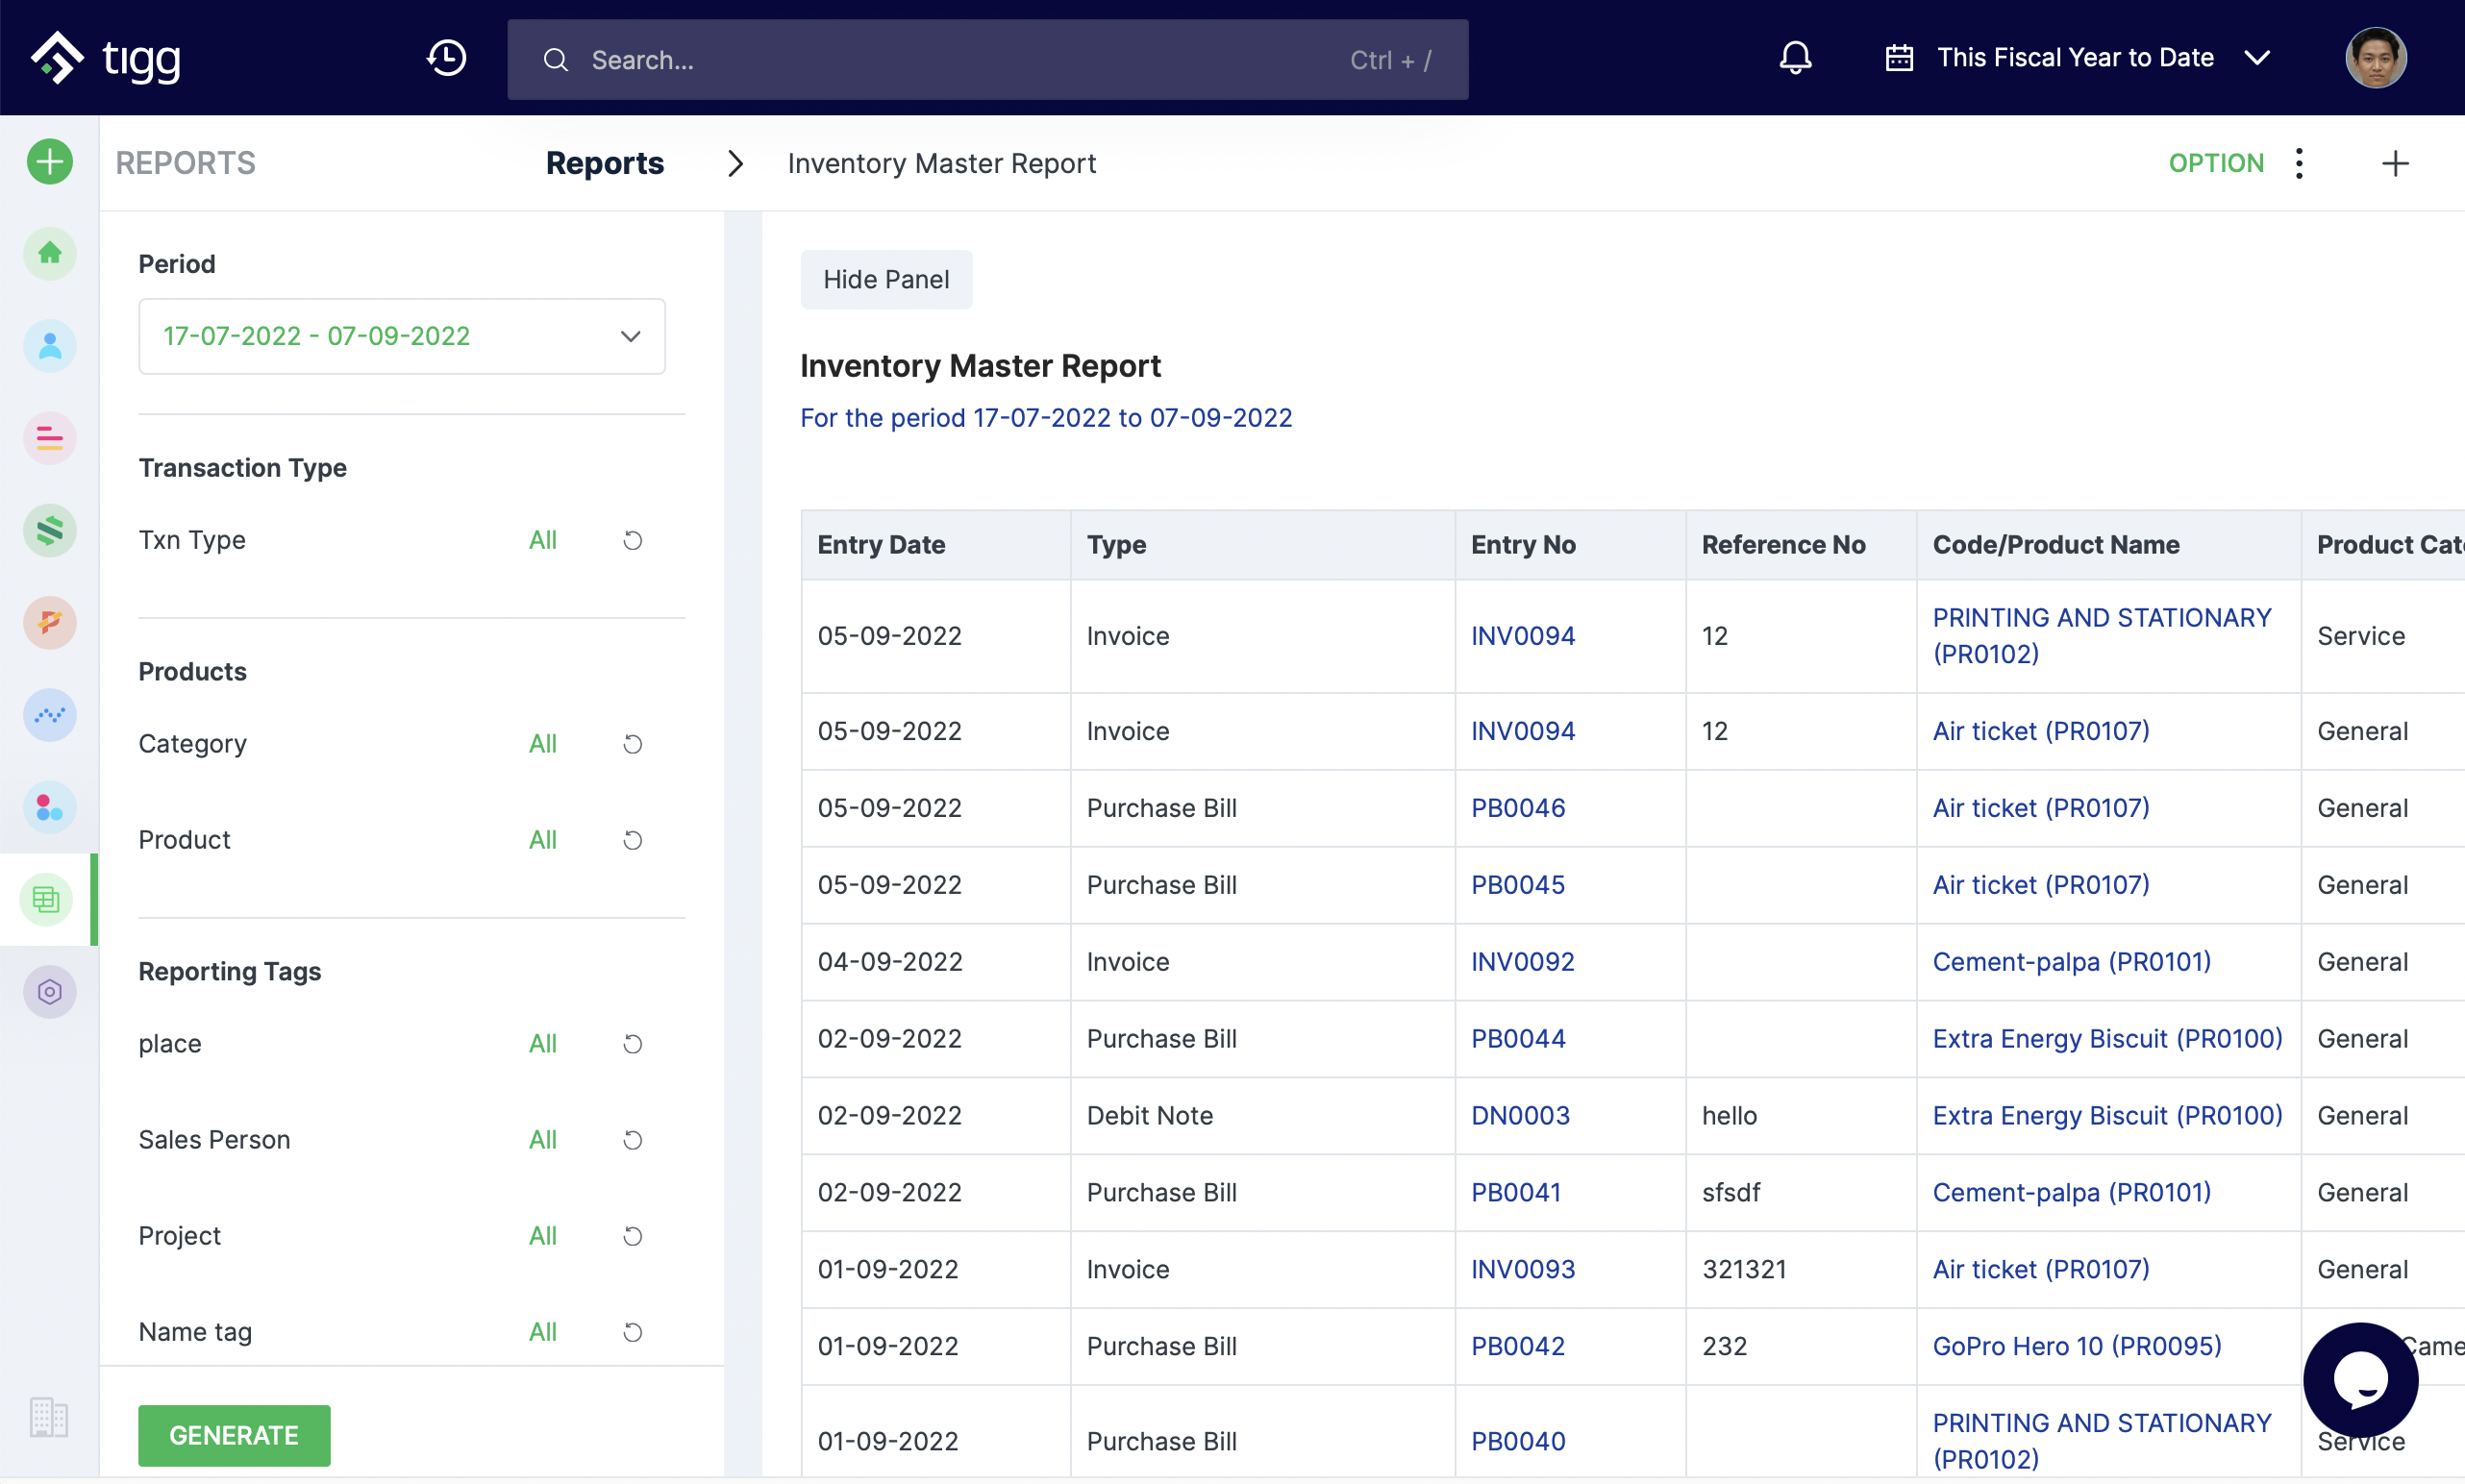Screen dimensions: 2465x1484
Task: Open GoPro Hero 10 (PR0095) product link
Action: 2076,1345
